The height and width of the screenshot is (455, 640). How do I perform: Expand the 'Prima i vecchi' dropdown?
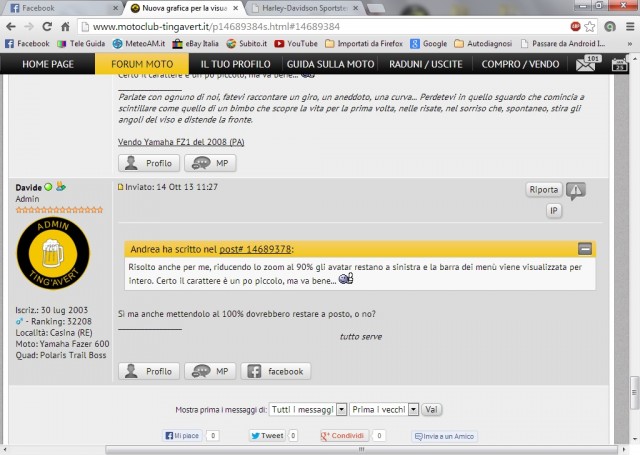coord(382,409)
